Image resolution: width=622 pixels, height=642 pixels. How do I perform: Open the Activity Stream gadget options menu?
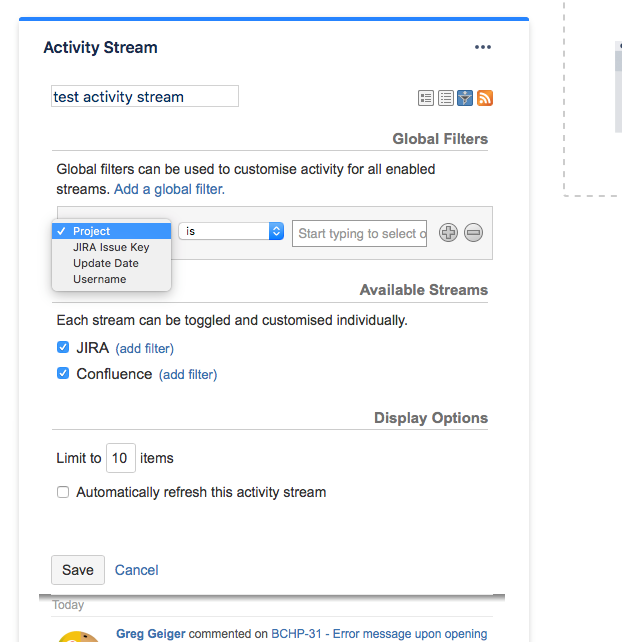point(483,47)
